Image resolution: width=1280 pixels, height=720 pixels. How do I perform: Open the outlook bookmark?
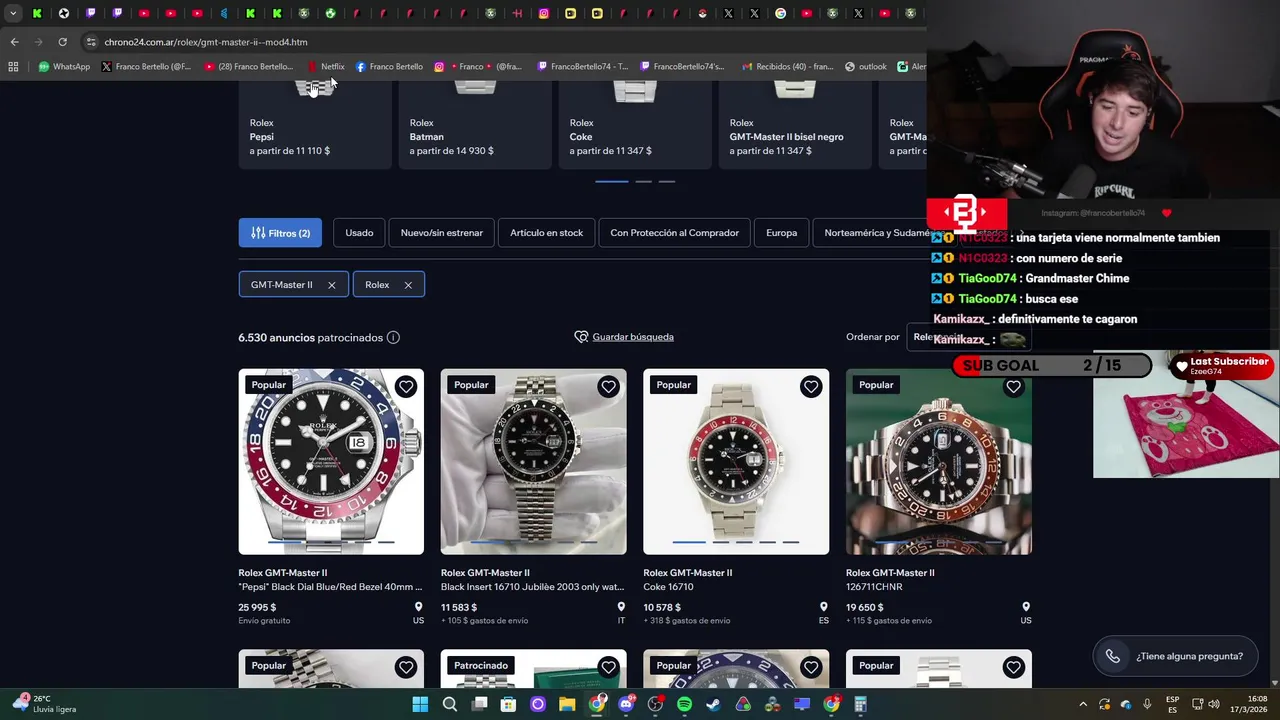coord(866,67)
